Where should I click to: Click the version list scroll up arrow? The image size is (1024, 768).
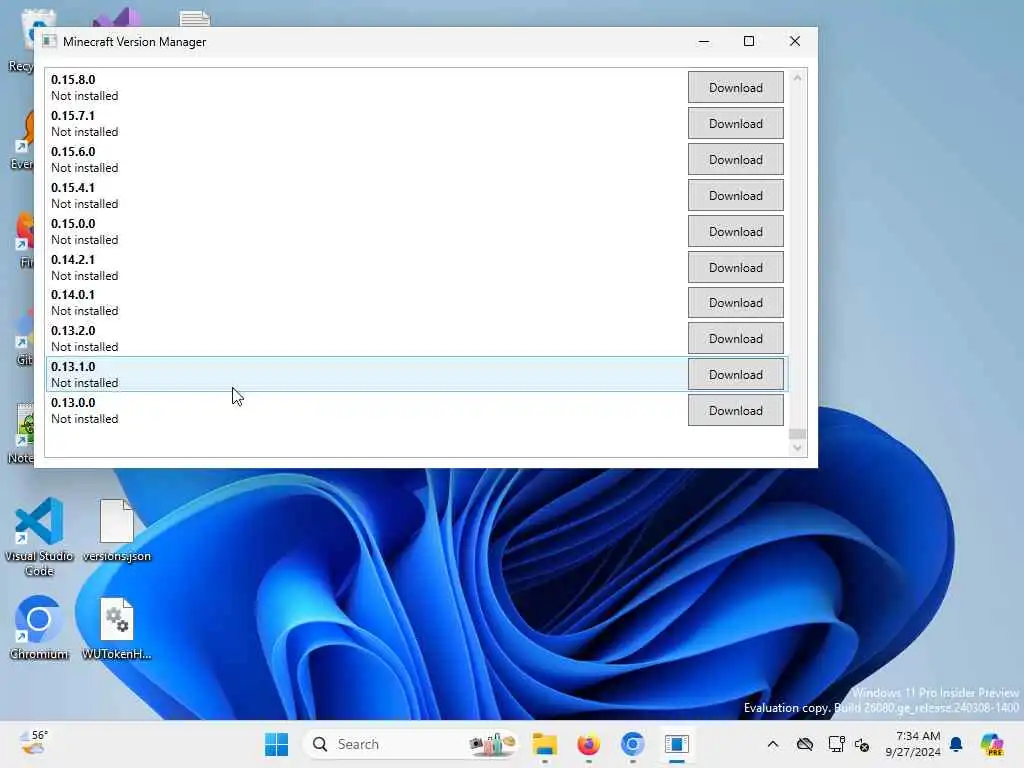point(797,78)
